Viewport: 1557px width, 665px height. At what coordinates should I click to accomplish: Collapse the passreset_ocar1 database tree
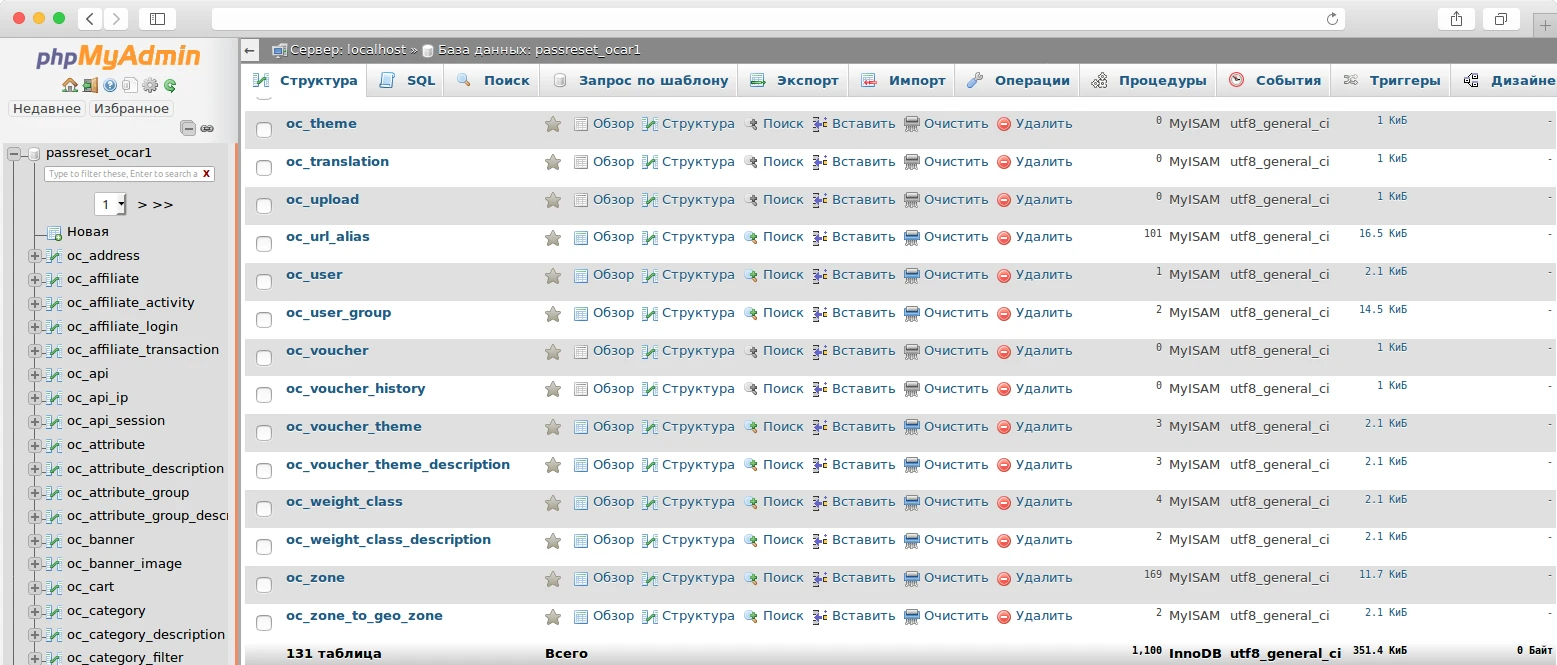[x=14, y=154]
